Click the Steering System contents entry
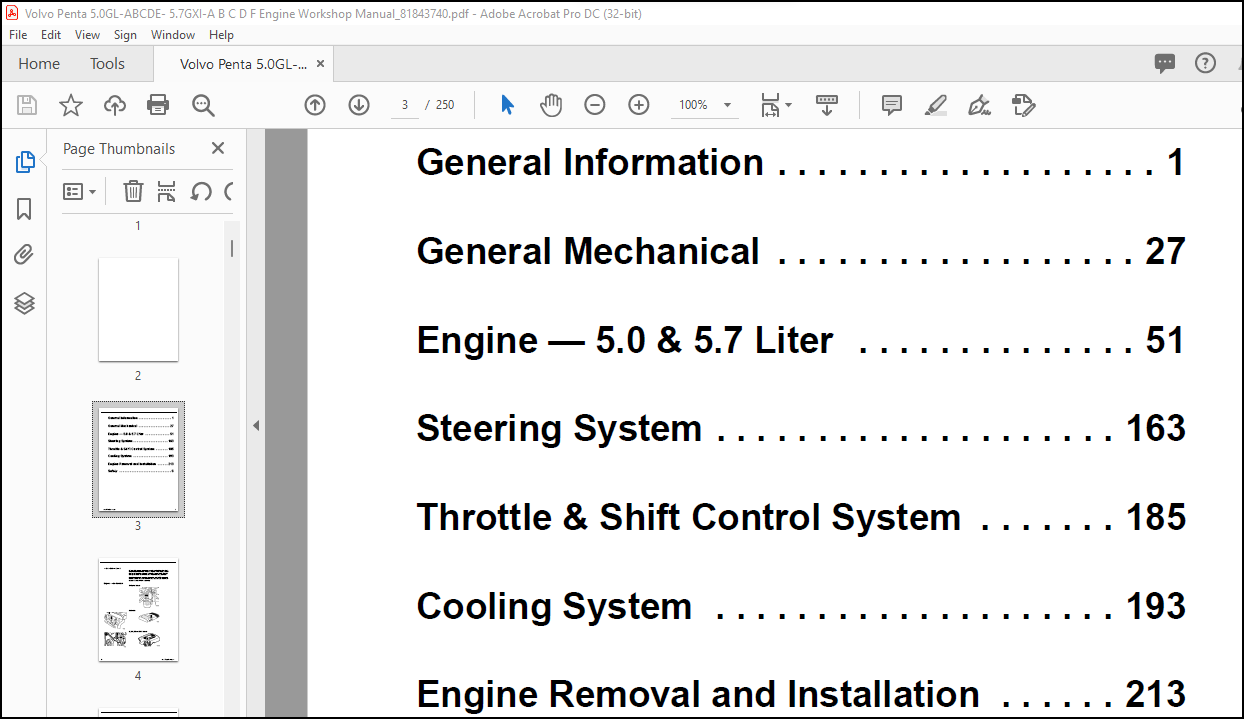Screen dimensions: 1244x719 [800, 428]
